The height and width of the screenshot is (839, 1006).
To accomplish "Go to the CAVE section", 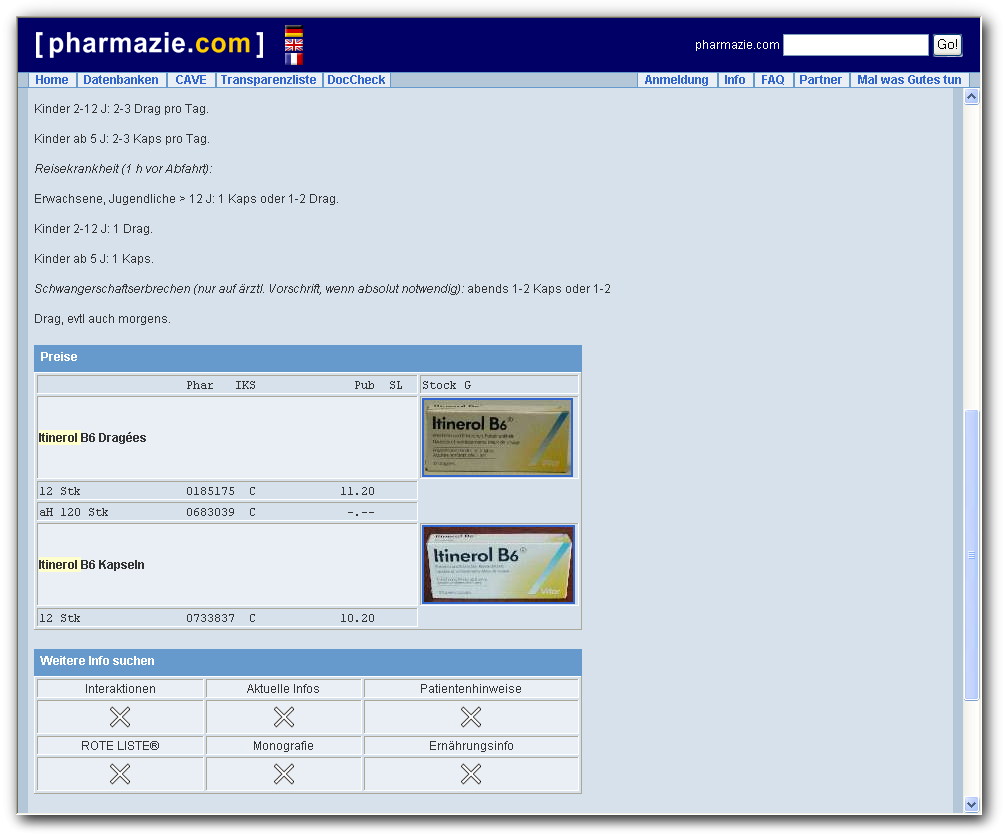I will (190, 80).
